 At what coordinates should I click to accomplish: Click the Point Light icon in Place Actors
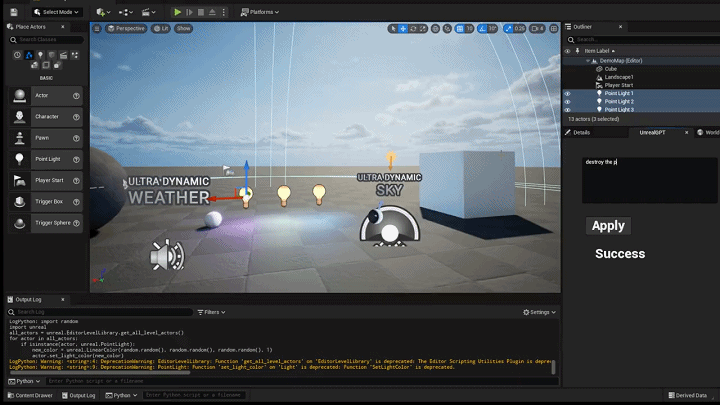coord(19,159)
